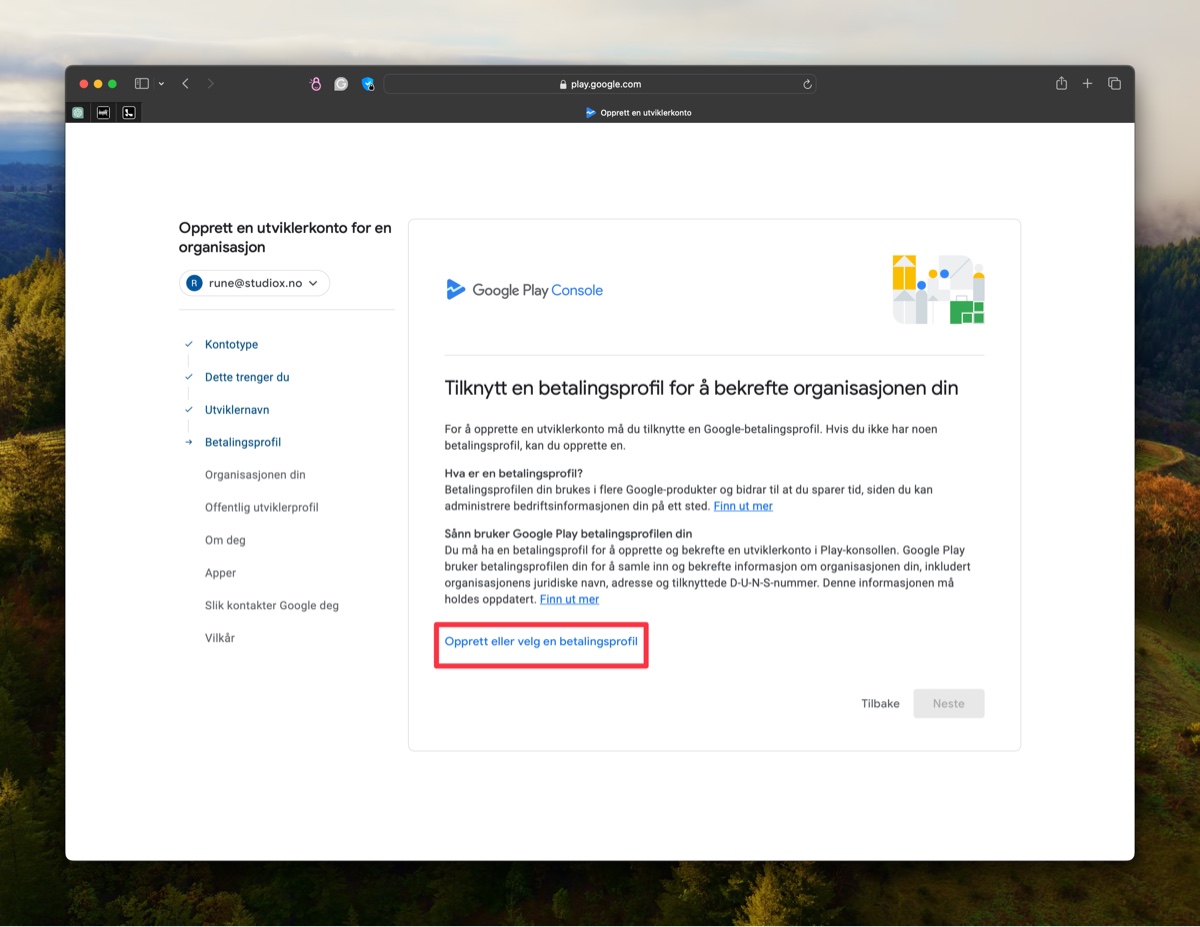Click the 'Tilknytt en betalingsprofil' main heading

[701, 388]
